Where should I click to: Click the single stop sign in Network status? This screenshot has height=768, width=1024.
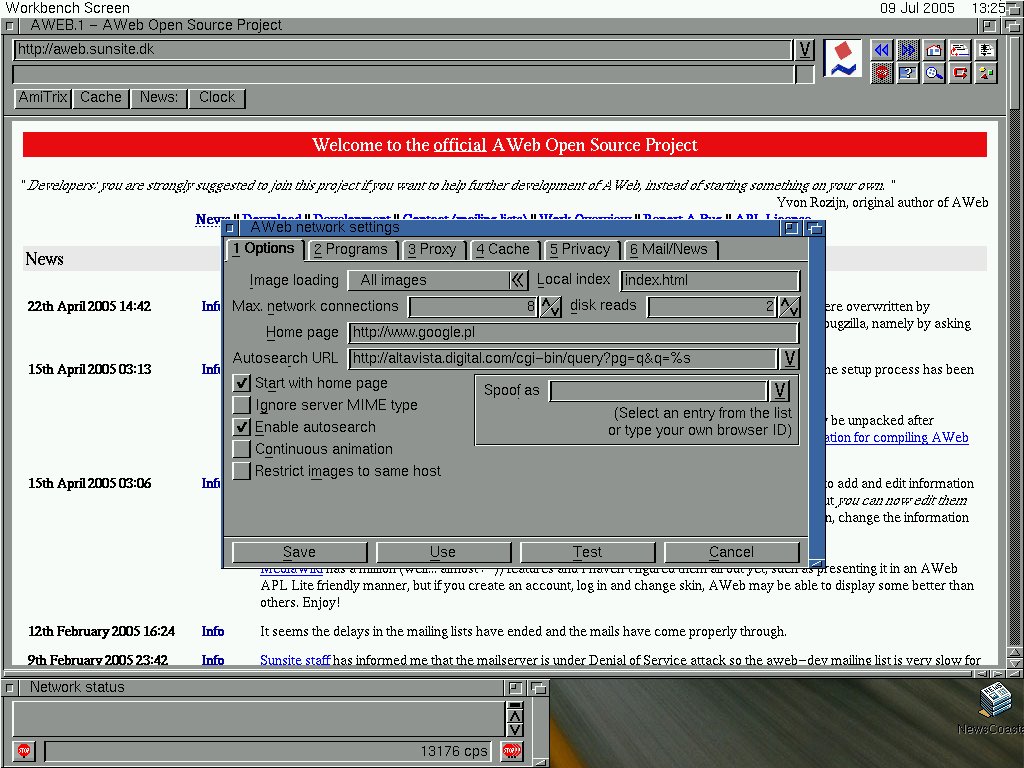(24, 751)
